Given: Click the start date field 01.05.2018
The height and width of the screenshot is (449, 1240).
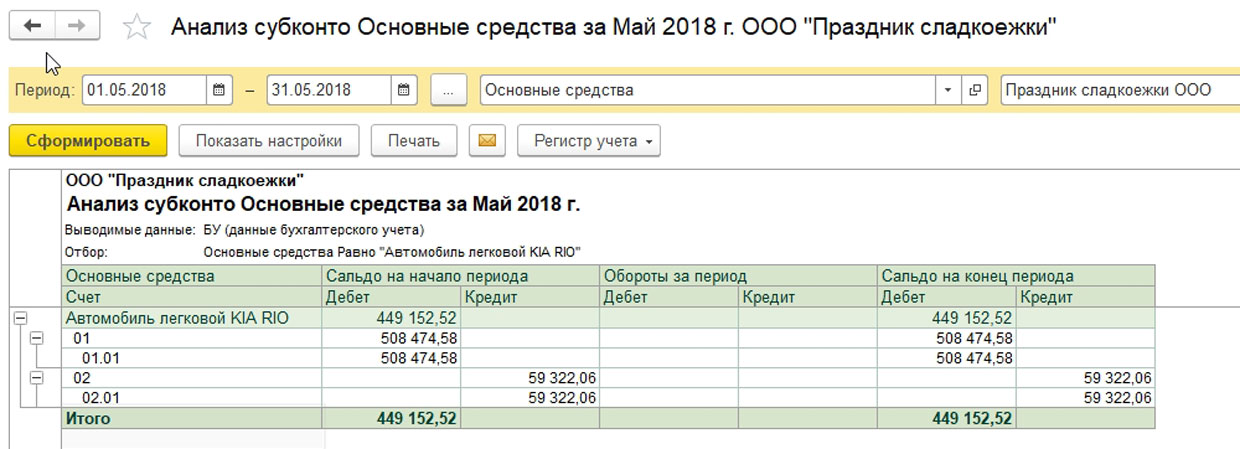Looking at the screenshot, I should tap(146, 89).
